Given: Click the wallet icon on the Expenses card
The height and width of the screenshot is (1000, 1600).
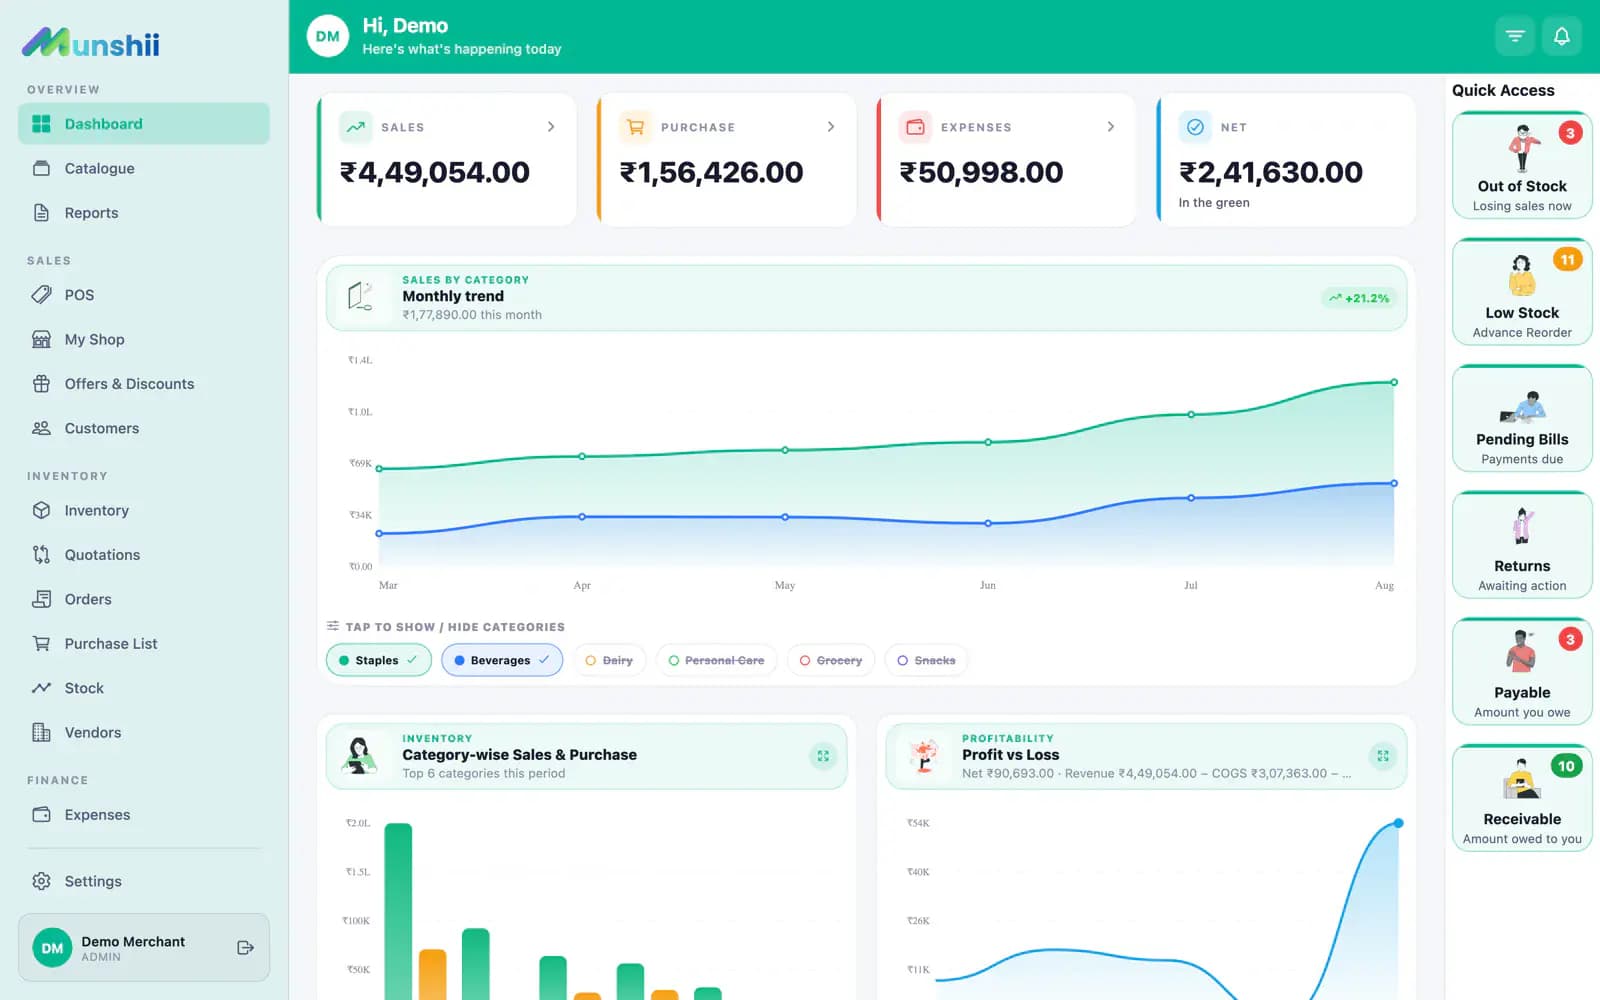Looking at the screenshot, I should coord(915,127).
